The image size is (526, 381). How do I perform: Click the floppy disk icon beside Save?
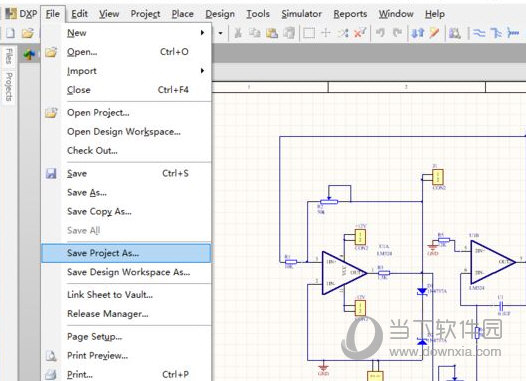(51, 173)
